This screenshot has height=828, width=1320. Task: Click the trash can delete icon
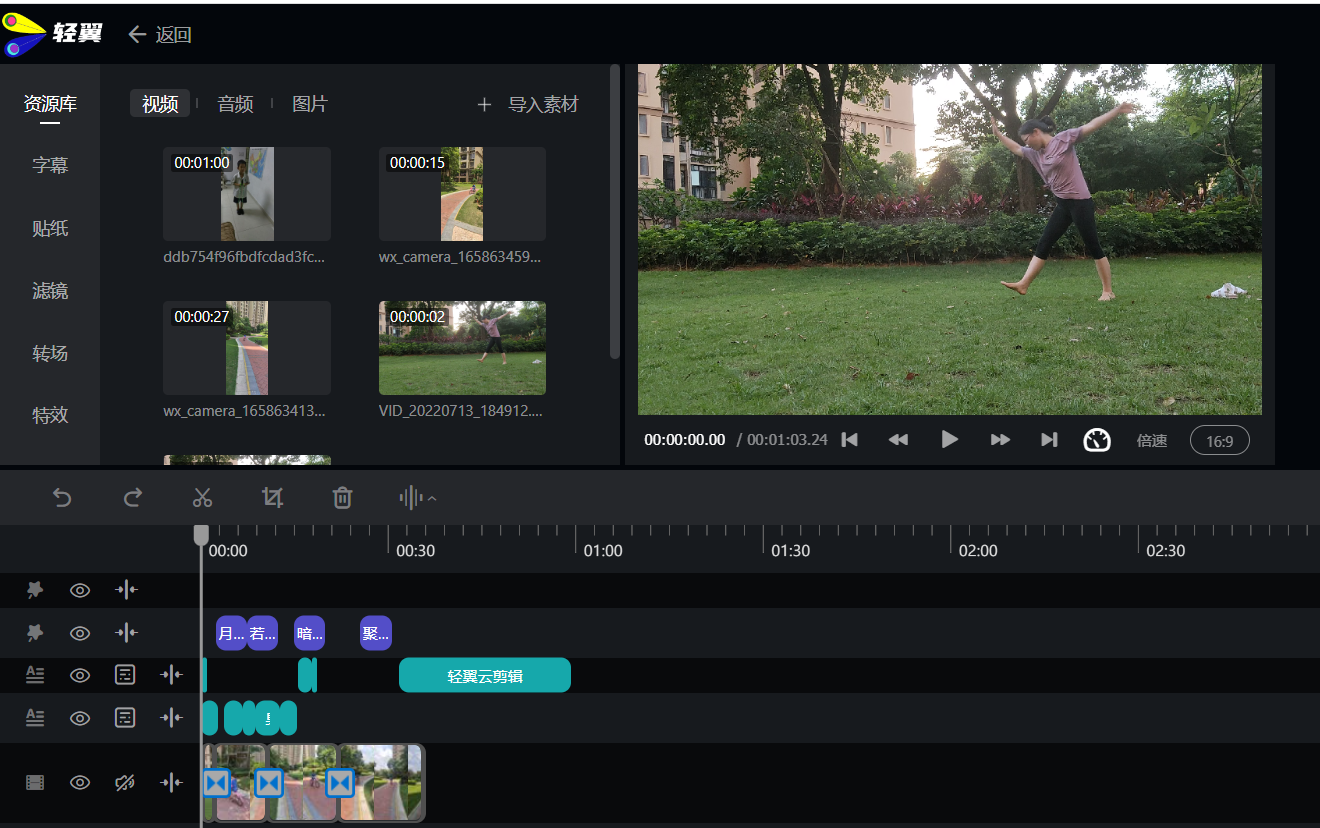tap(342, 497)
